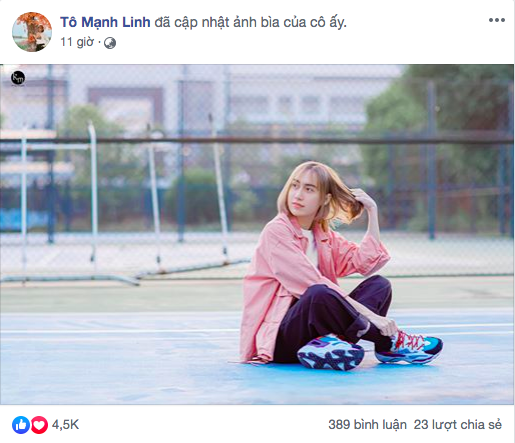Open the updated cover photo
The height and width of the screenshot is (443, 515).
click(257, 234)
